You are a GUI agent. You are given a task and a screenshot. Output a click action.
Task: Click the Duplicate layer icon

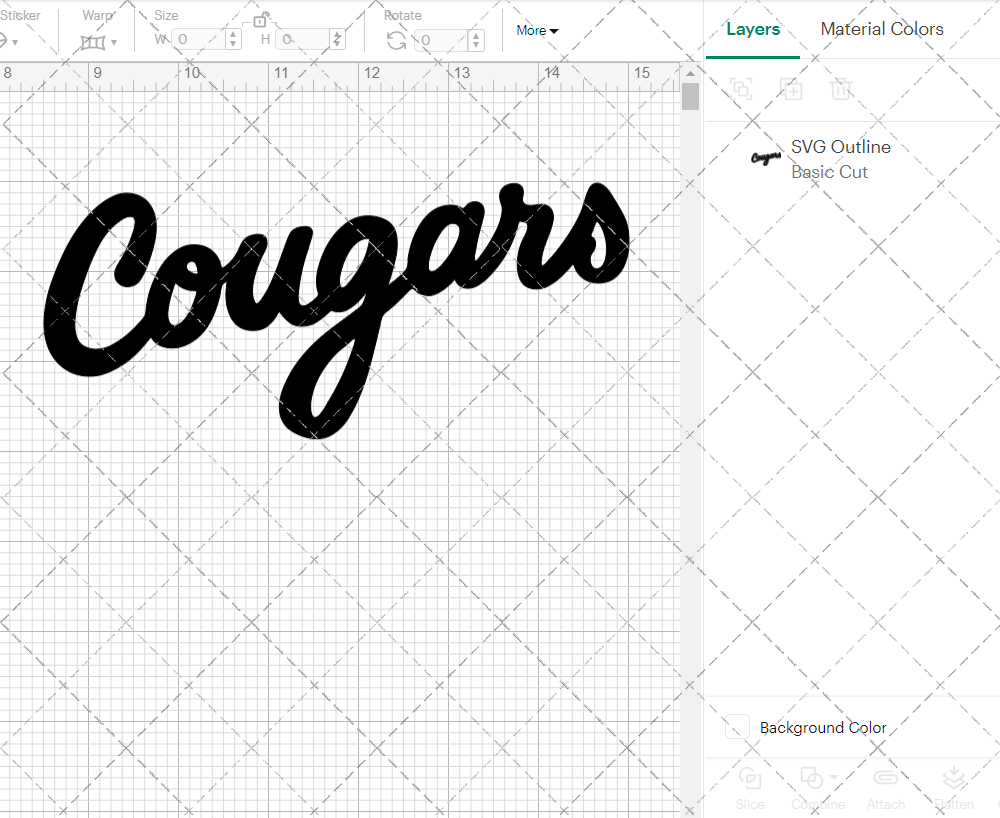791,89
